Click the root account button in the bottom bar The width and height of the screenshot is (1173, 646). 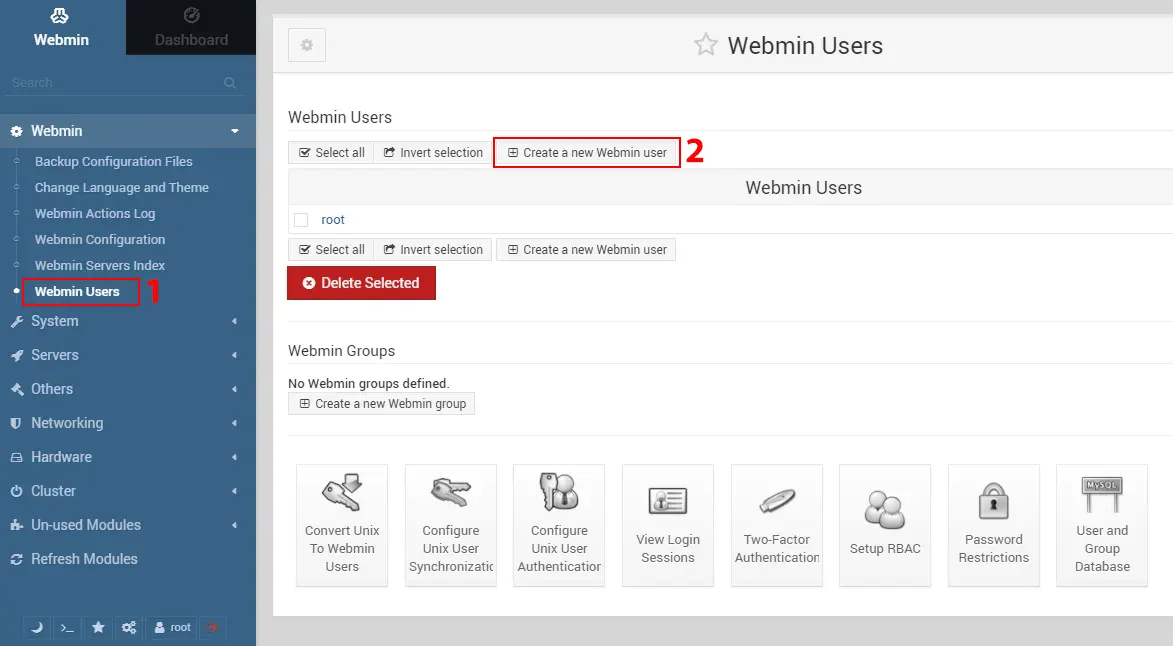171,627
